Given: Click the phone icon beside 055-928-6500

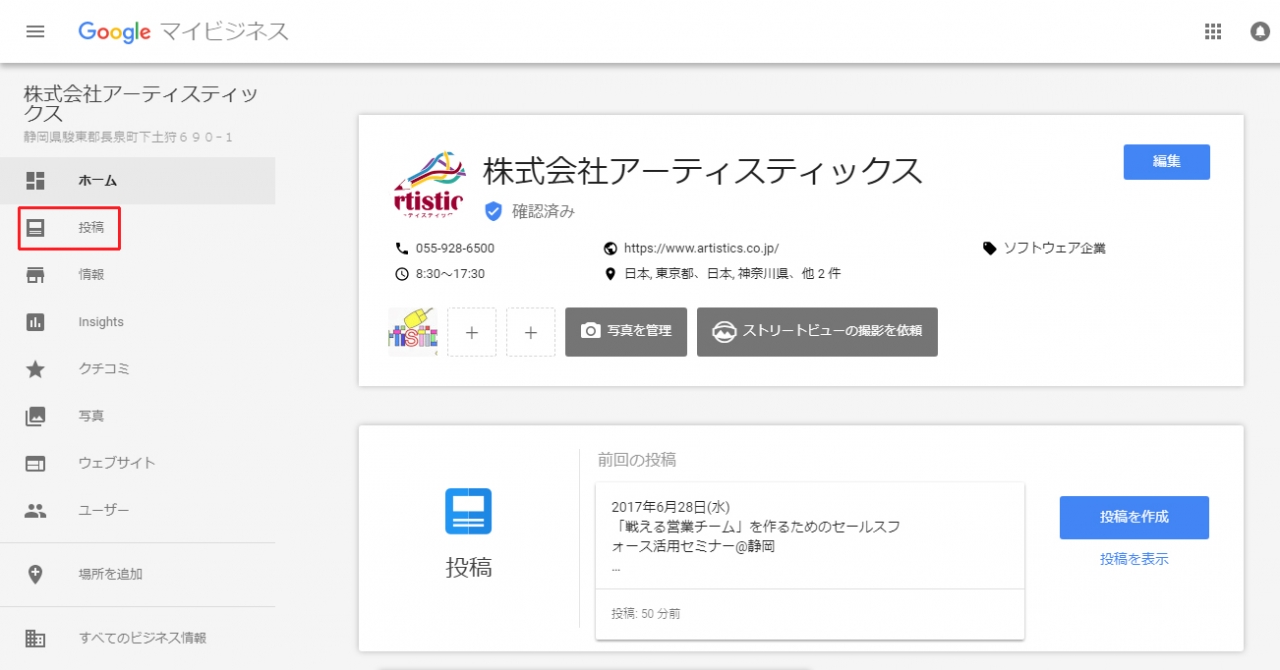Looking at the screenshot, I should point(402,248).
